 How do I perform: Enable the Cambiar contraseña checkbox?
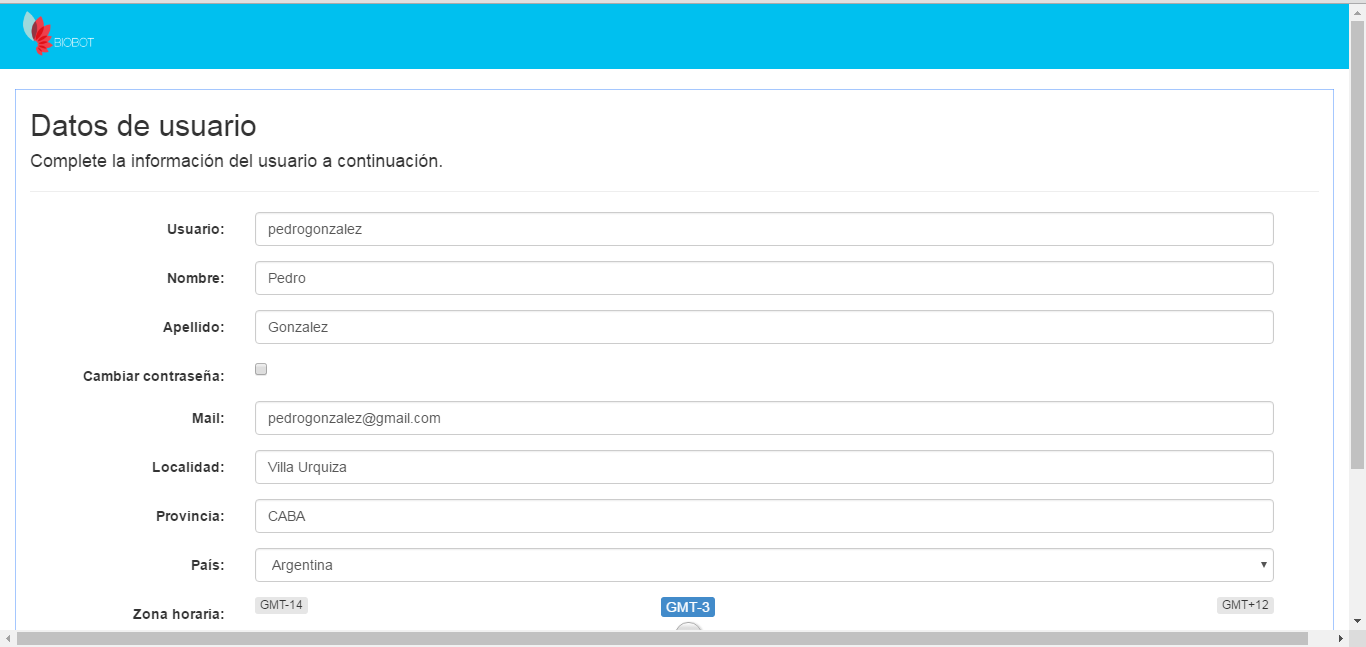(261, 369)
